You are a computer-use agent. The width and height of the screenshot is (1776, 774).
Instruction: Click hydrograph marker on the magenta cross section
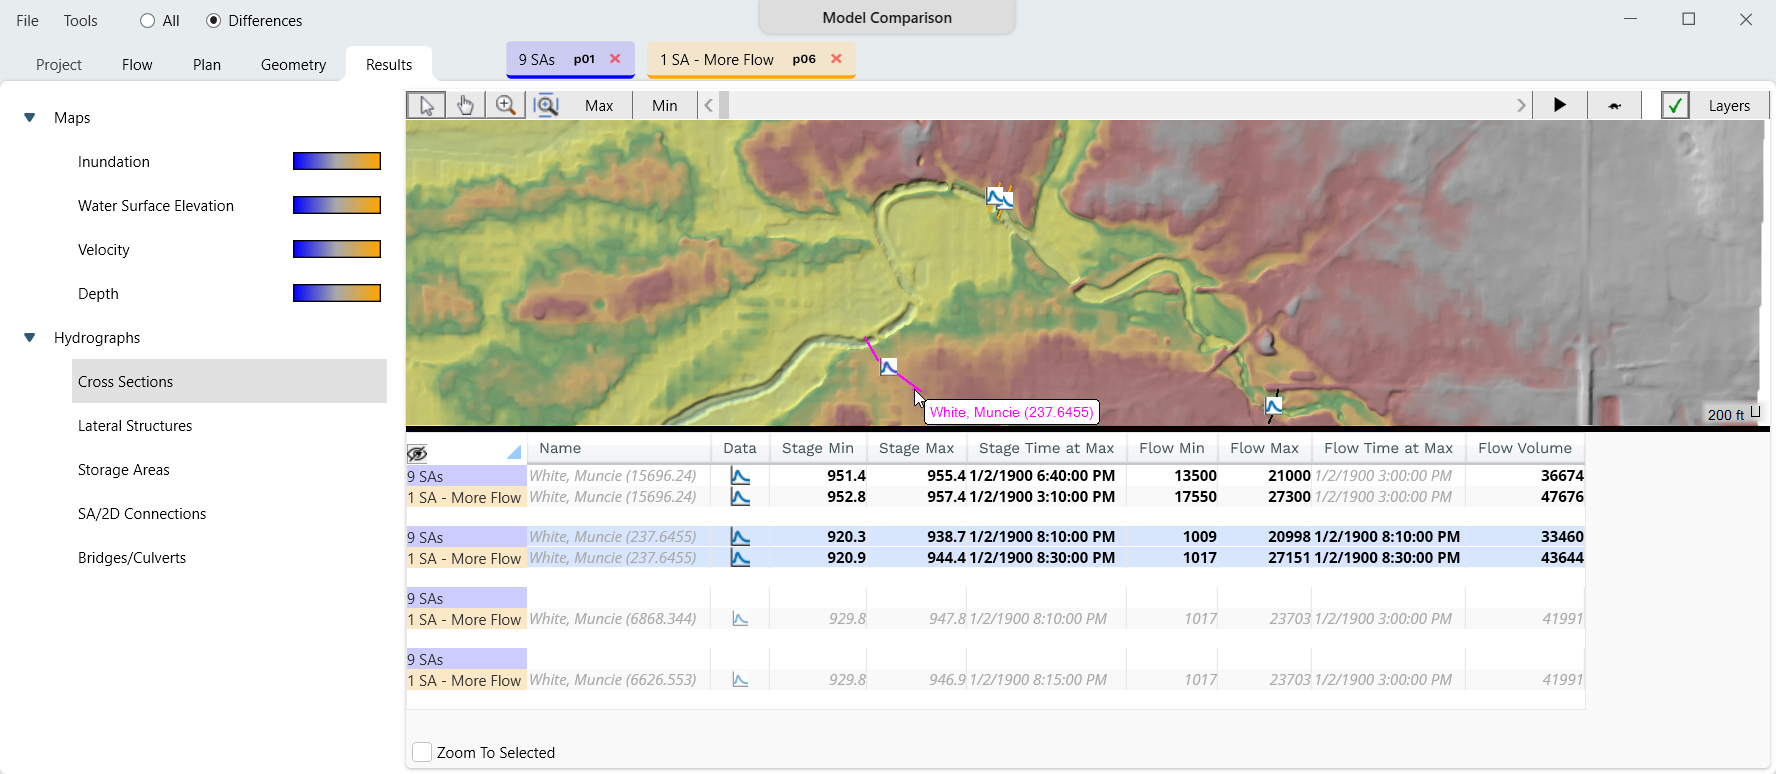[889, 367]
